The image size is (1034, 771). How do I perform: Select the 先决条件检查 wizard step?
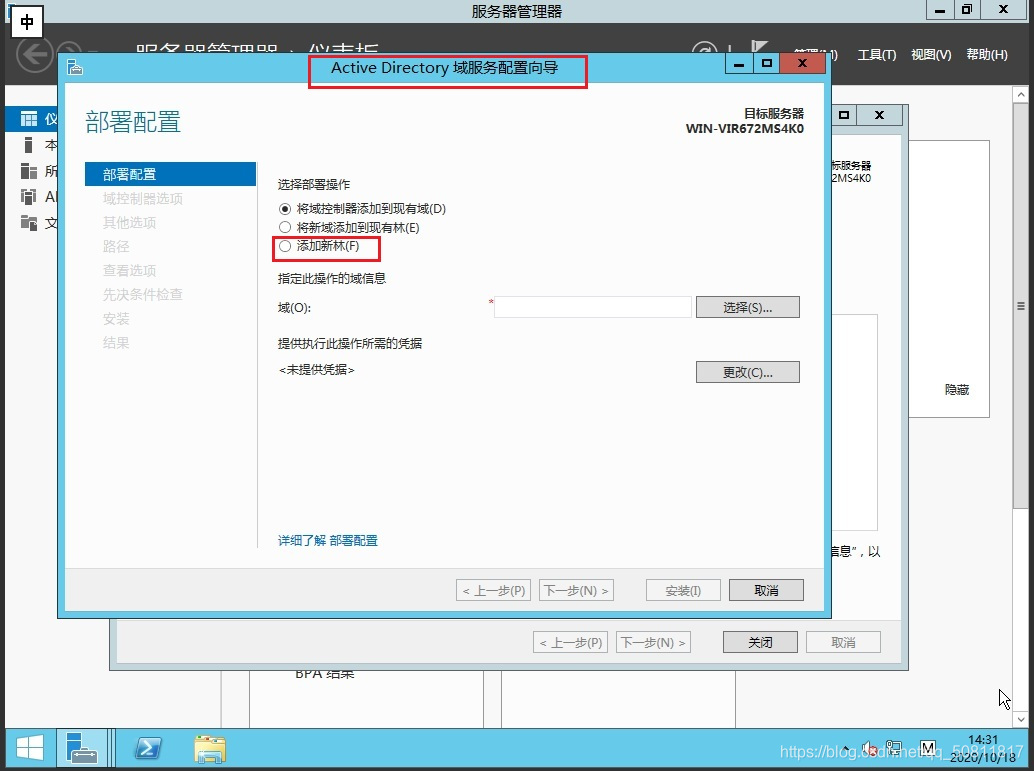[x=142, y=294]
